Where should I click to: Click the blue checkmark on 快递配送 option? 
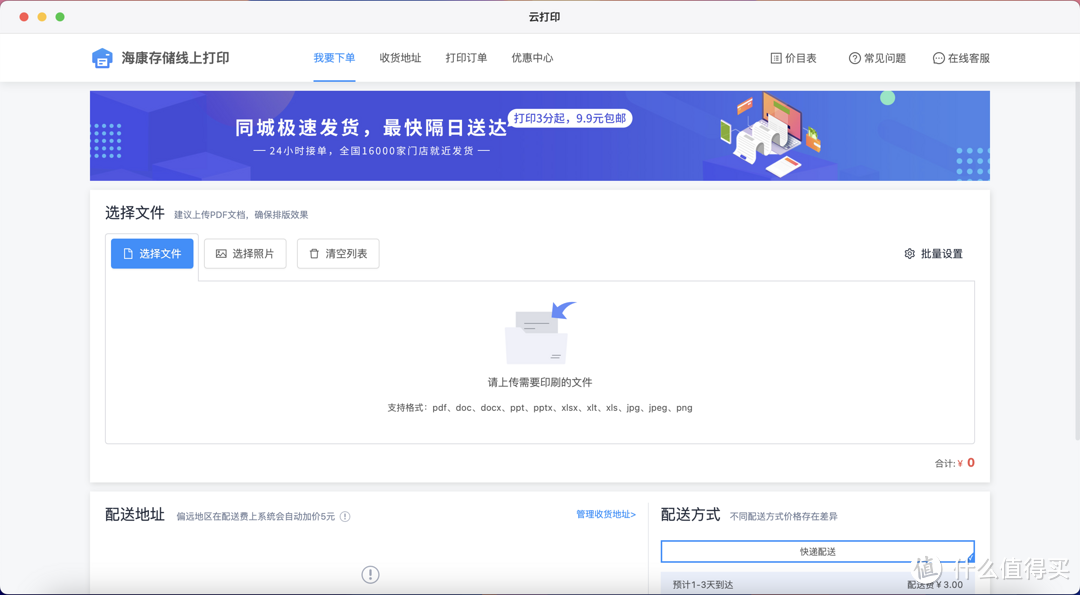click(x=969, y=556)
